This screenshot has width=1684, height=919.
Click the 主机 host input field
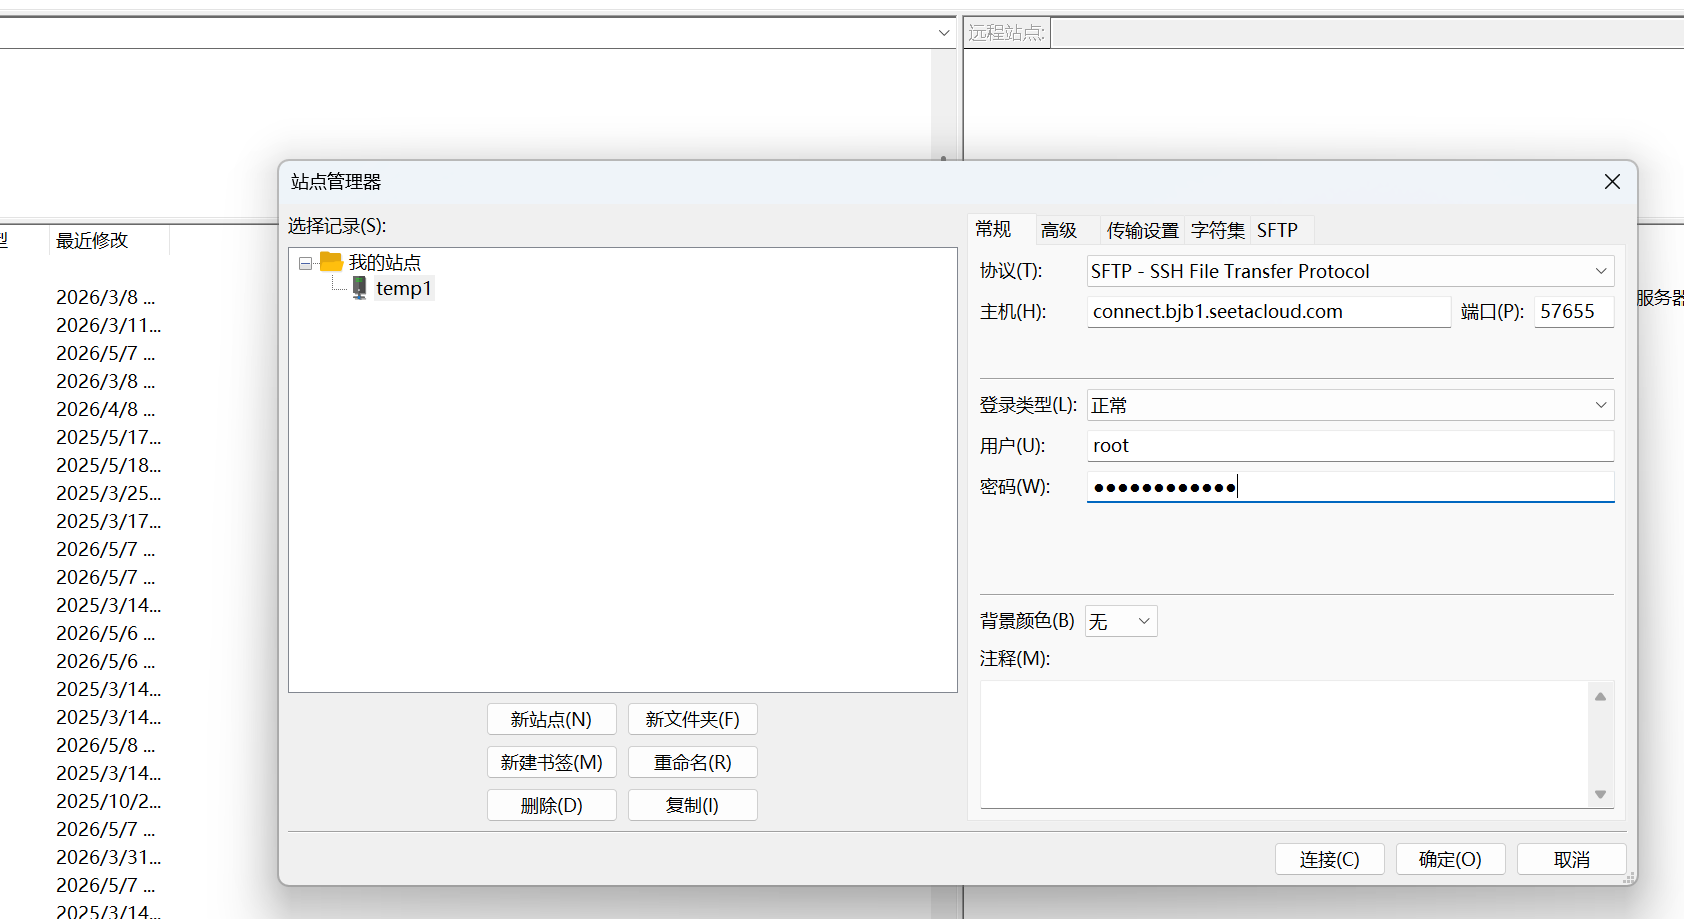point(1269,311)
